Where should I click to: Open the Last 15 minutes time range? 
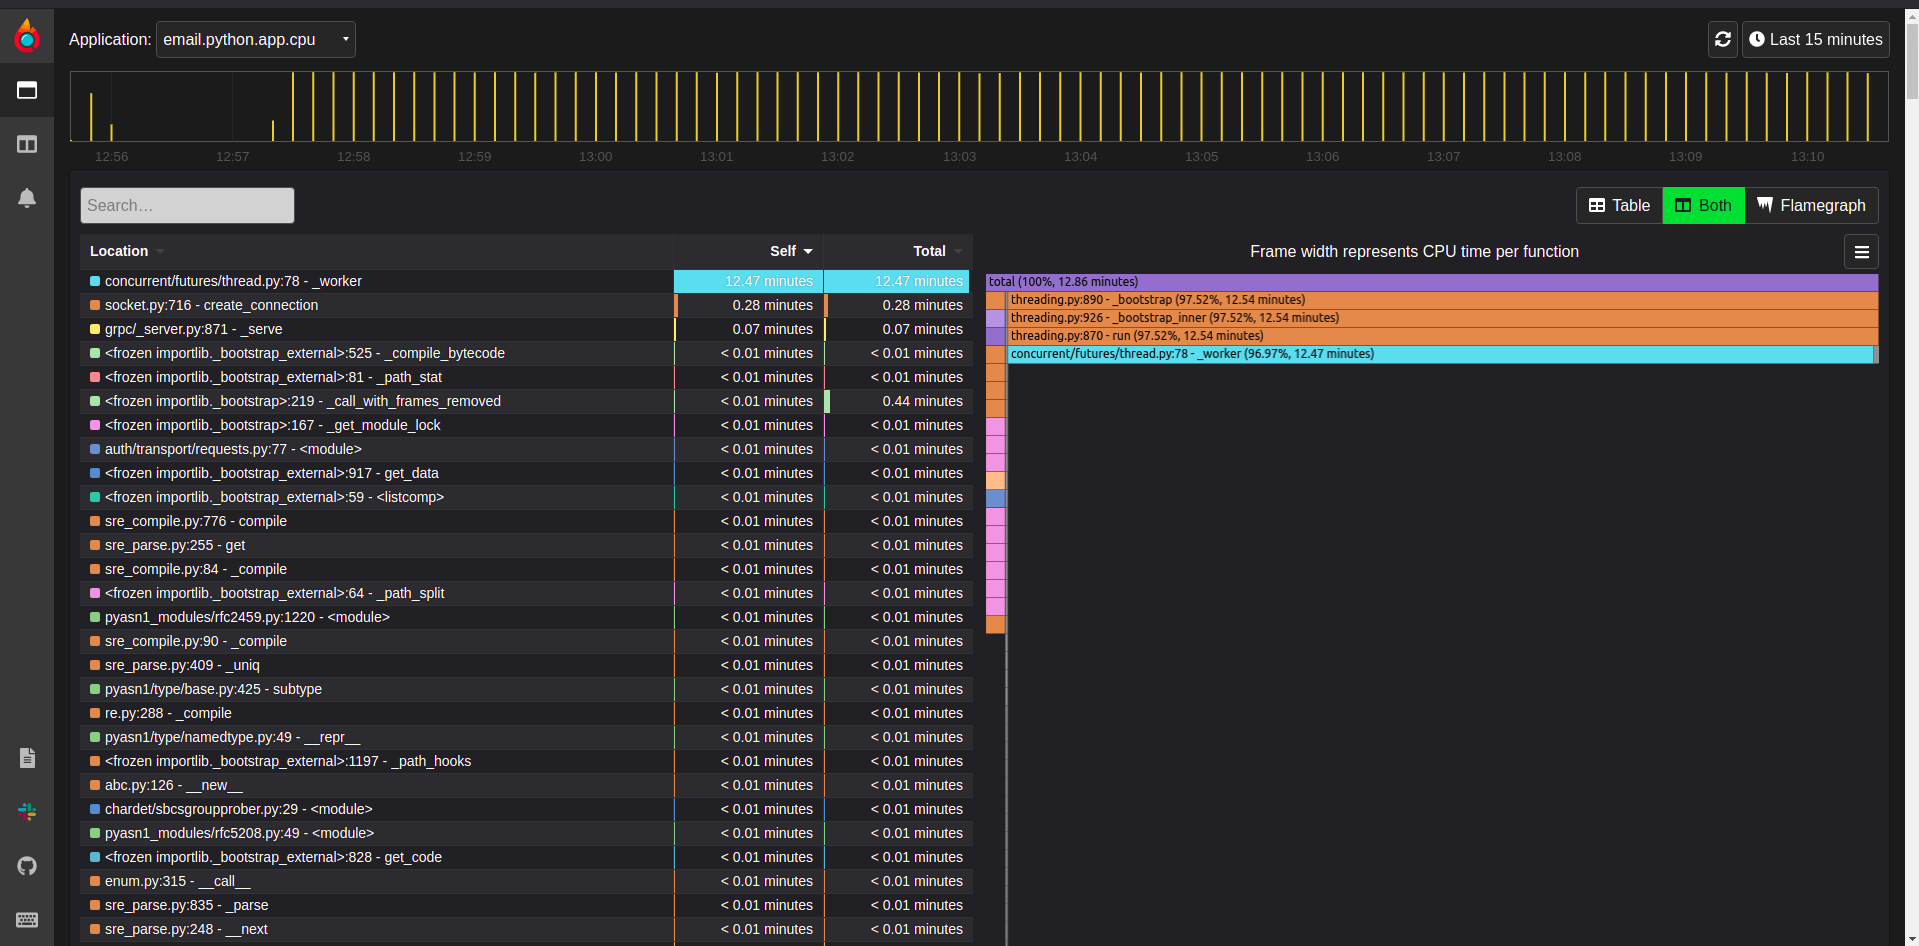tap(1815, 40)
